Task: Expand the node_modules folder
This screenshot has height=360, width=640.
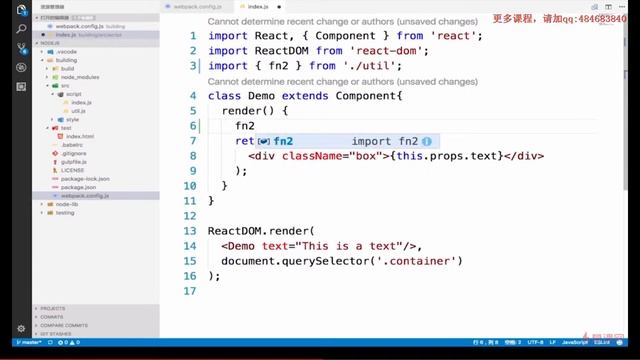Action: (x=96, y=77)
